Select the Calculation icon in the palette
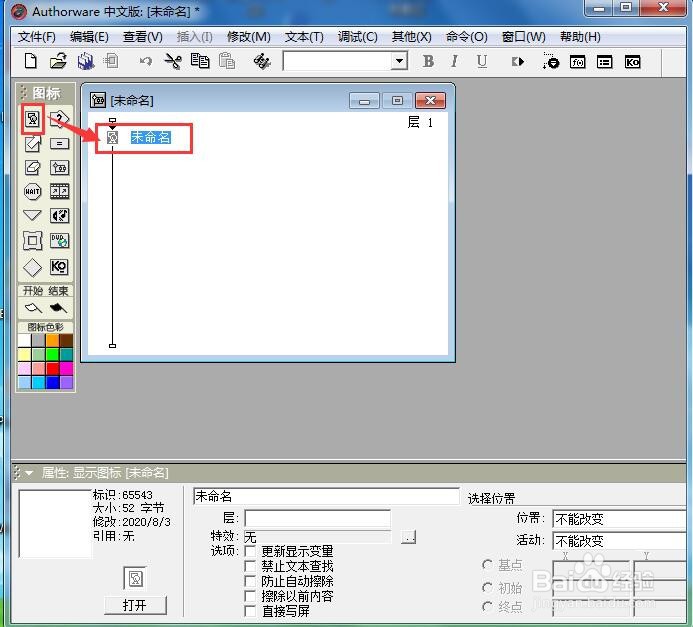The image size is (693, 627). pyautogui.click(x=59, y=144)
